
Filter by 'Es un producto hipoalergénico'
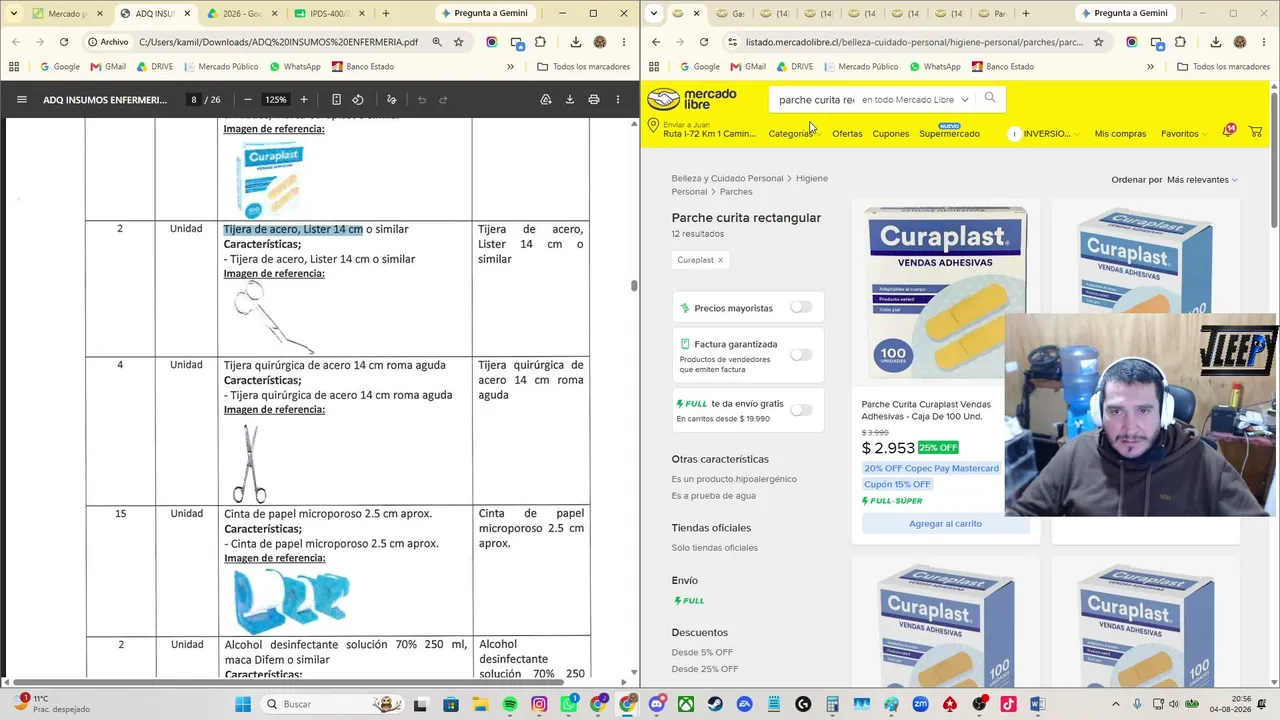(x=734, y=479)
